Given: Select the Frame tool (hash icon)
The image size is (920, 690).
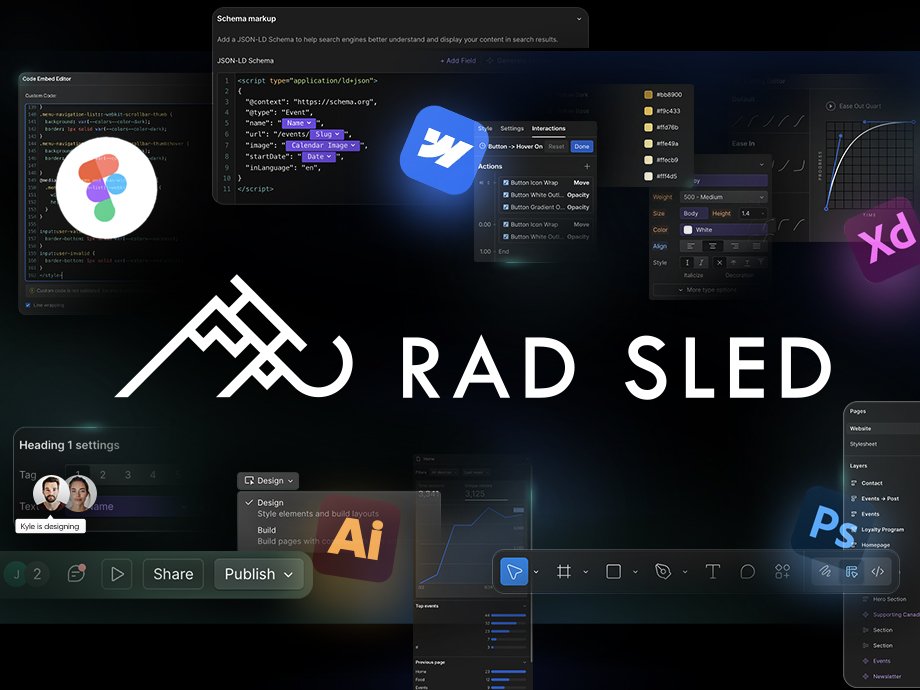Looking at the screenshot, I should (x=564, y=571).
